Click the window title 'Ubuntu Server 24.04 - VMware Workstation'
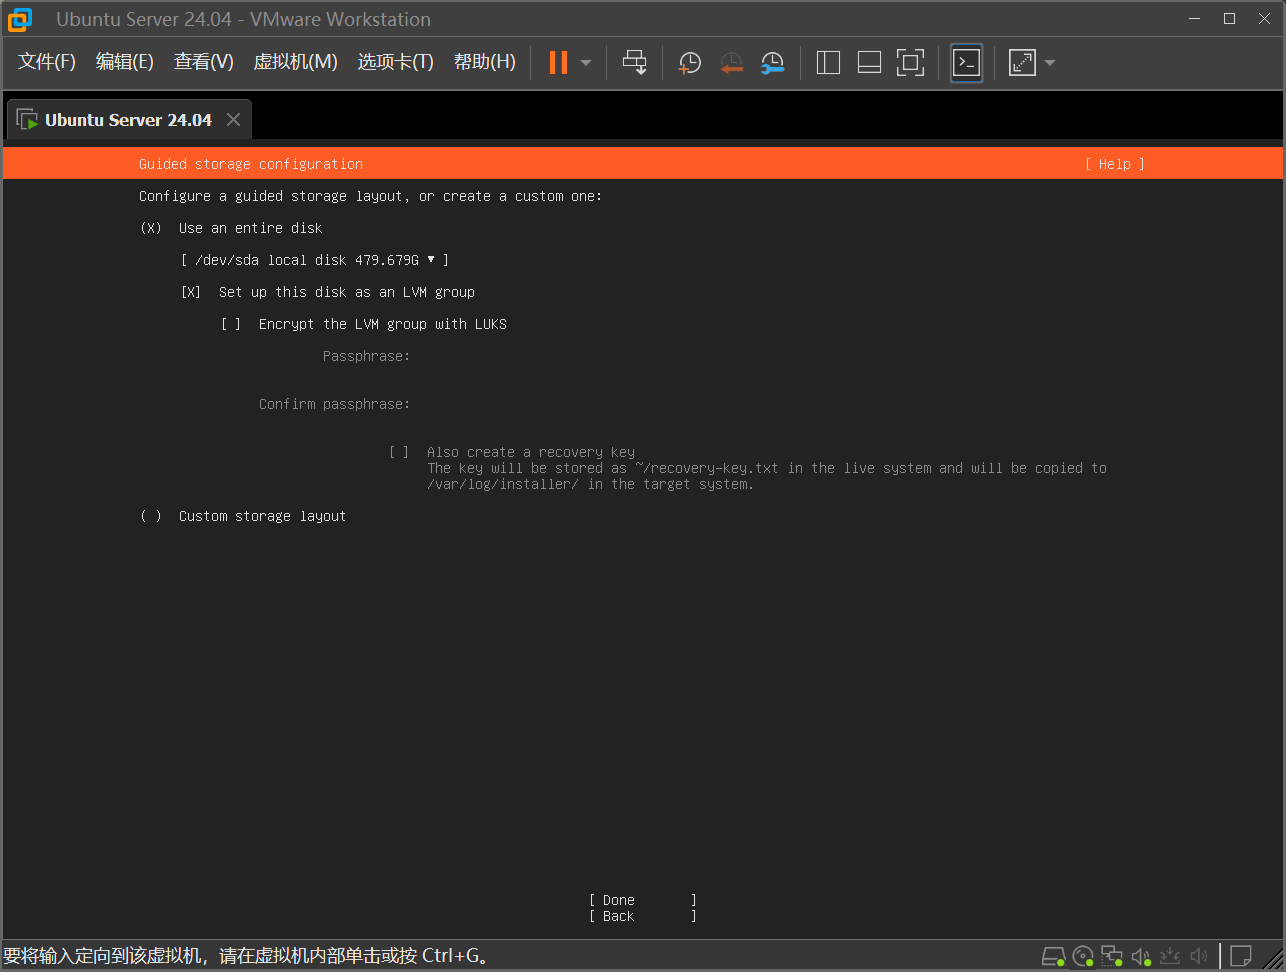Image resolution: width=1286 pixels, height=972 pixels. [x=243, y=19]
